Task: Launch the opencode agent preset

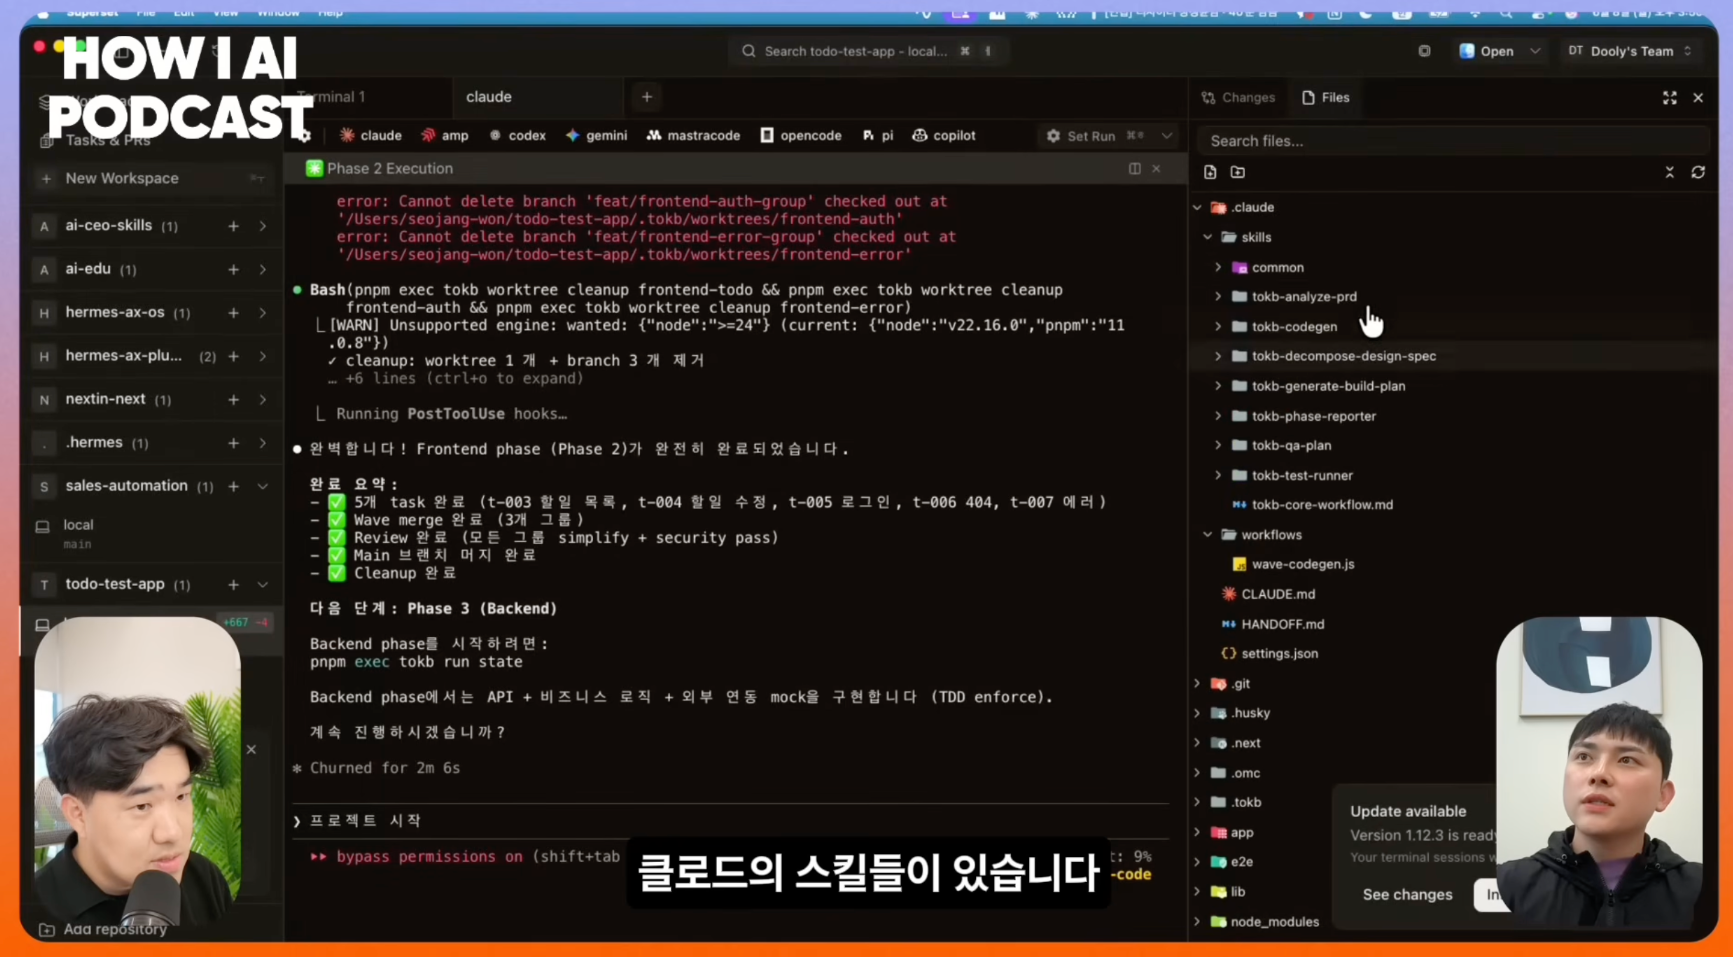Action: (801, 135)
